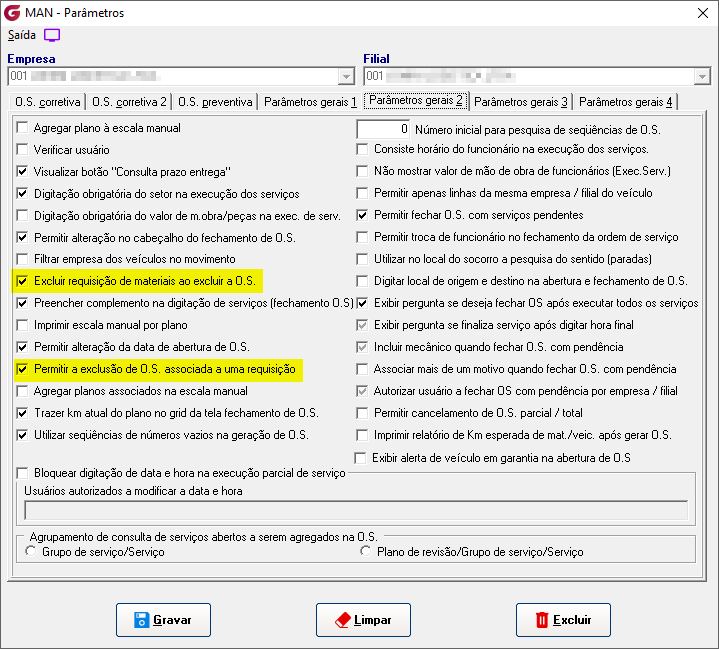Image resolution: width=719 pixels, height=649 pixels.
Task: Check Associar mais de um motivo checkbox
Action: pyautogui.click(x=362, y=369)
